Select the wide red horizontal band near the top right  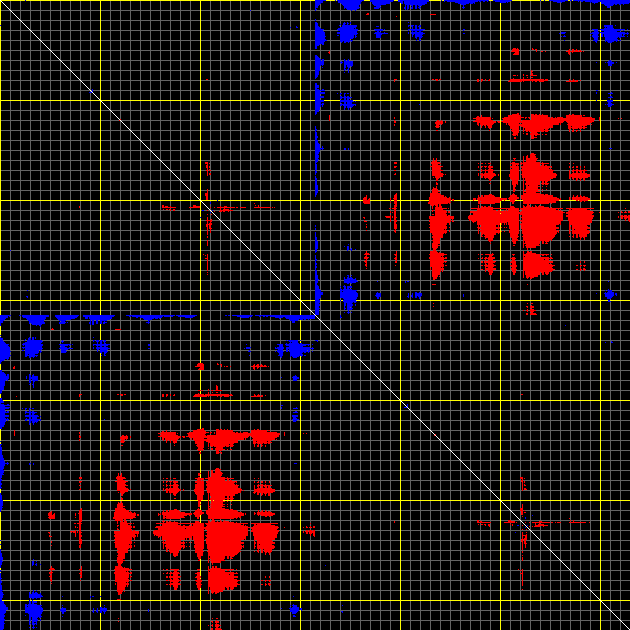click(x=535, y=123)
